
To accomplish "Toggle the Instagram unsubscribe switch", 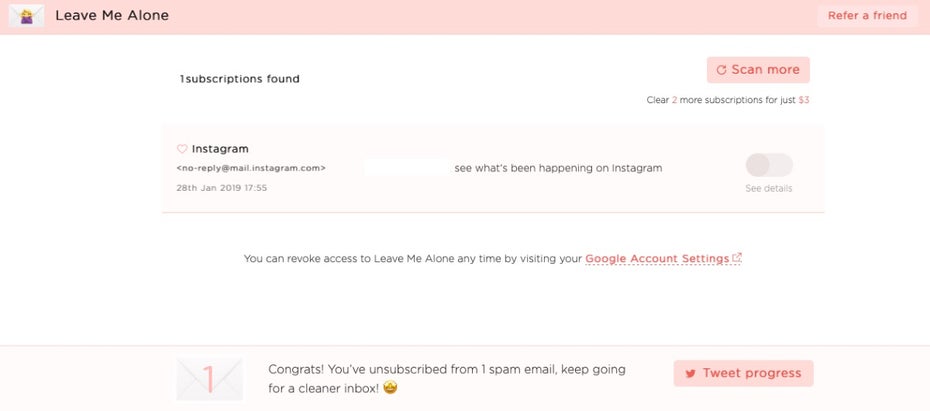I will coord(769,165).
